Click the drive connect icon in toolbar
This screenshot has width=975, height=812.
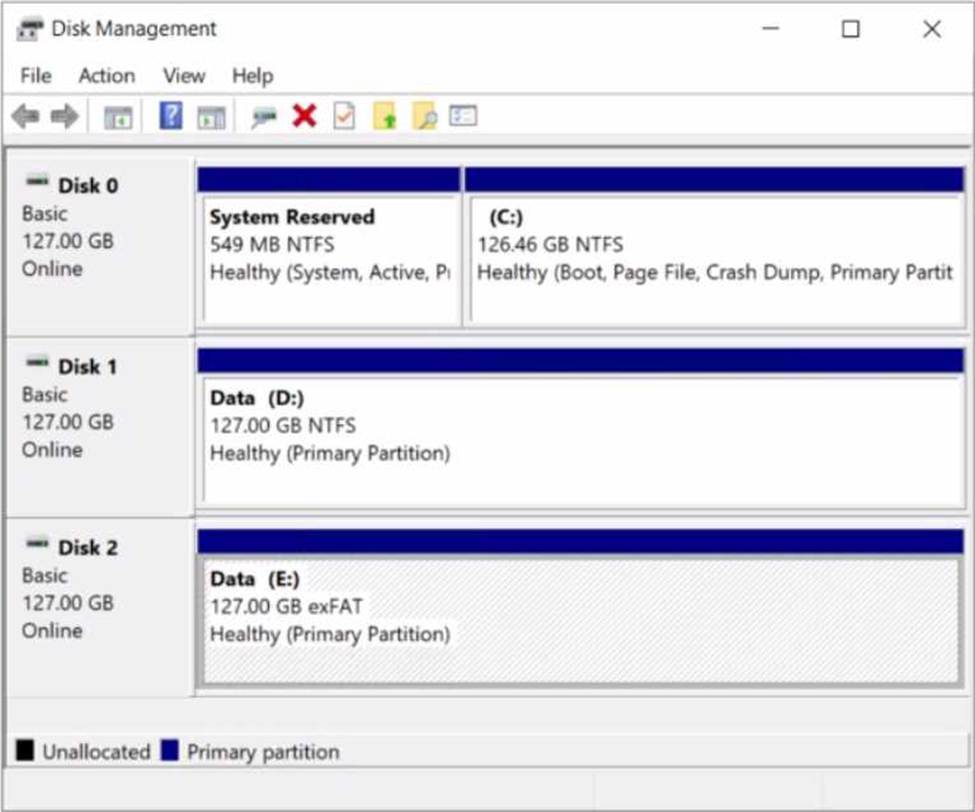coord(264,117)
